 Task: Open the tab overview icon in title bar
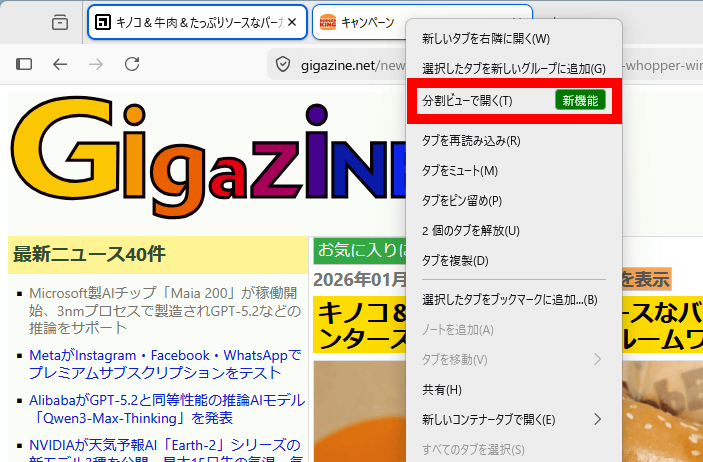point(60,22)
